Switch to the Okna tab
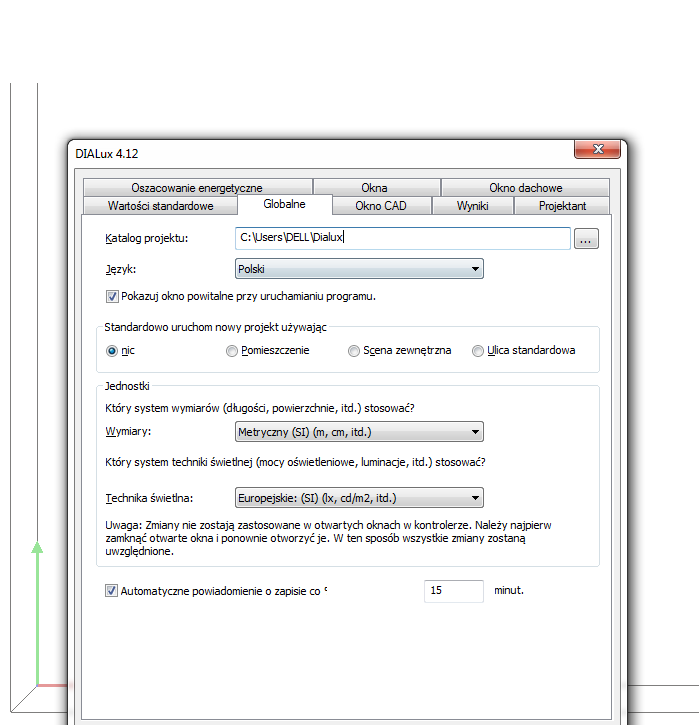This screenshot has width=699, height=725. 376,188
